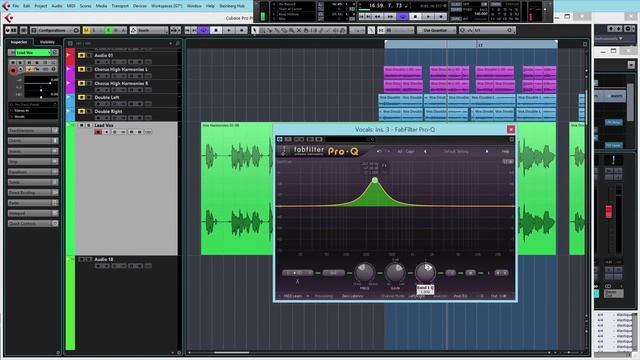Image resolution: width=640 pixels, height=360 pixels.
Task: Click fast forward button in transport panel
Action: pyautogui.click(x=390, y=17)
